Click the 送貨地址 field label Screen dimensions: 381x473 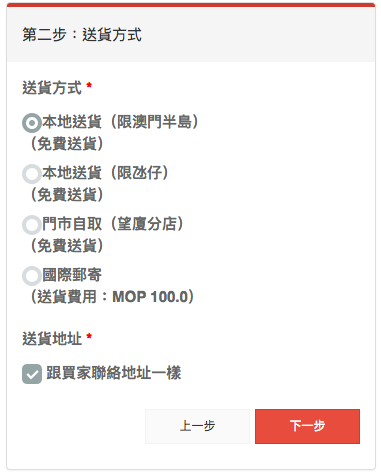(52, 339)
